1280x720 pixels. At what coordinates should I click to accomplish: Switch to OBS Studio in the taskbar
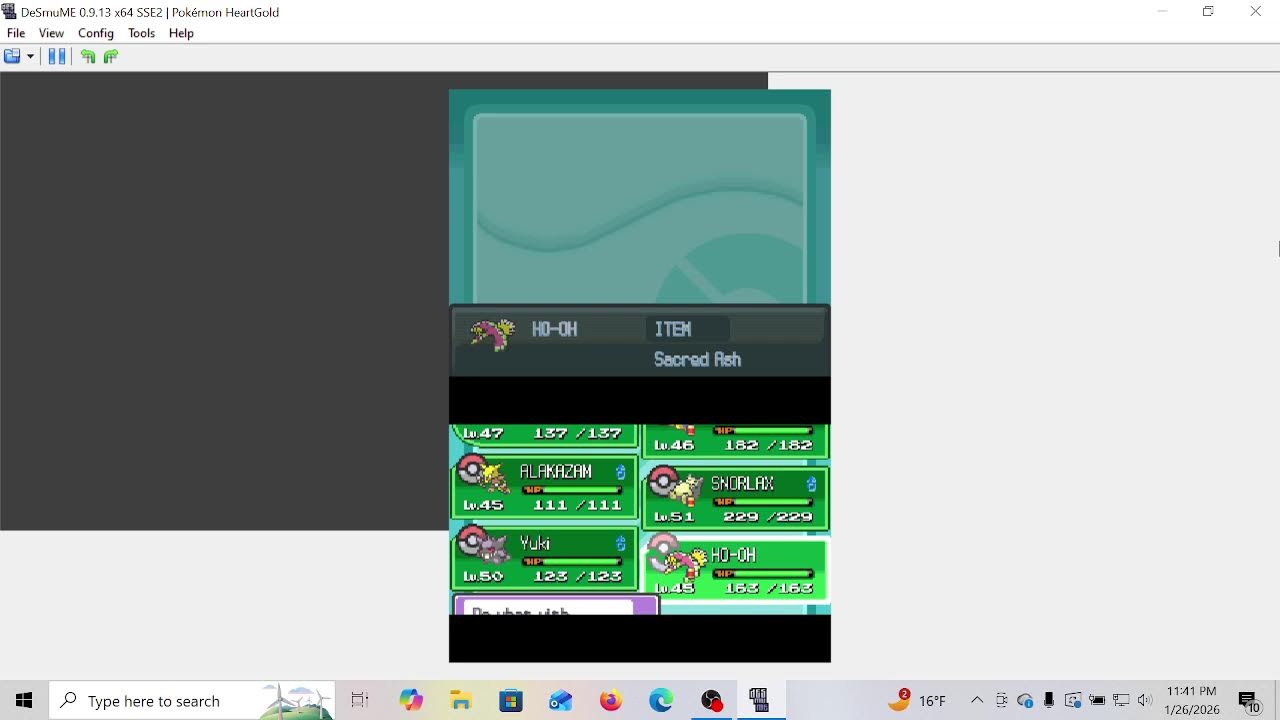tap(711, 701)
